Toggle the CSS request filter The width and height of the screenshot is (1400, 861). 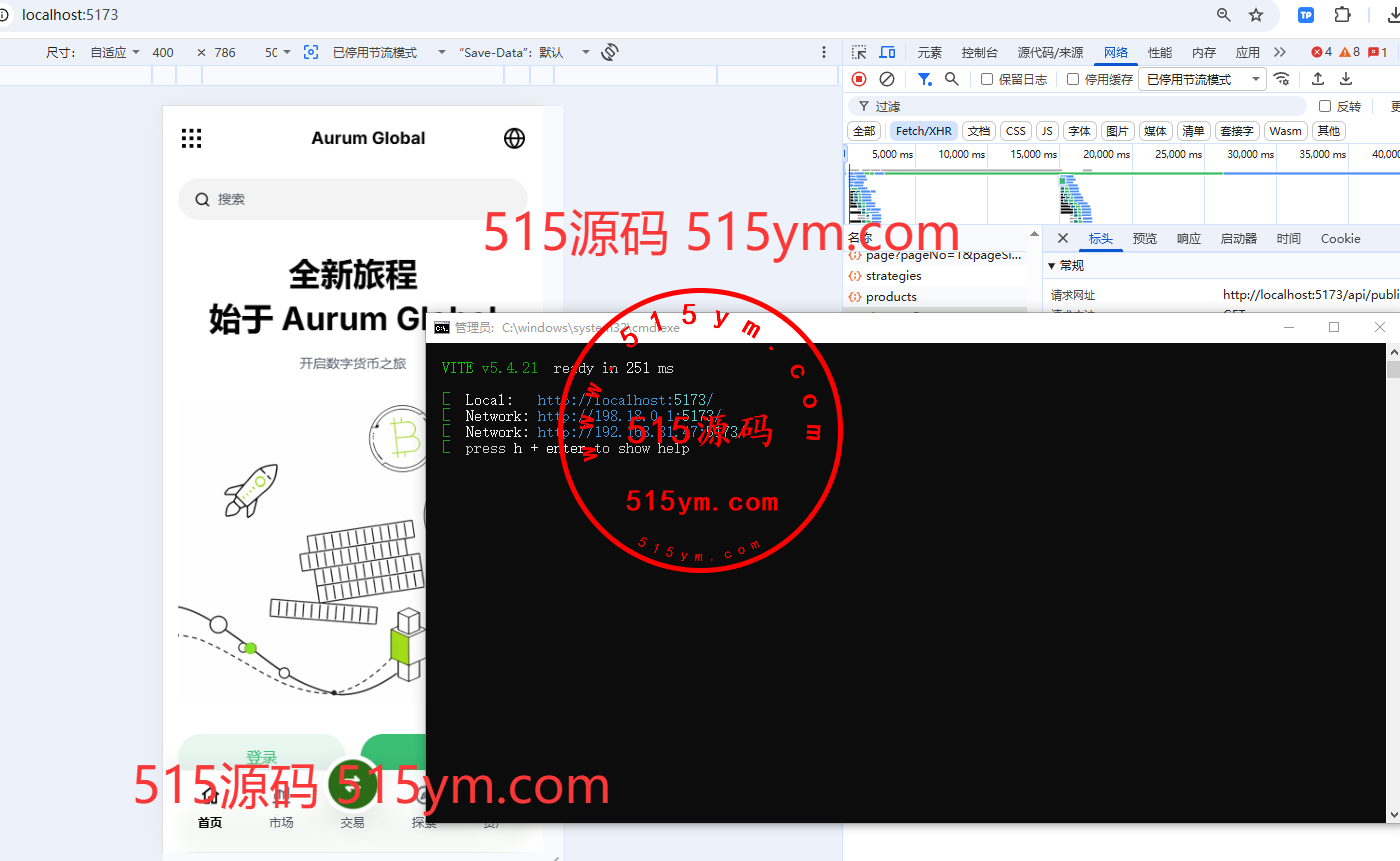pos(1016,131)
